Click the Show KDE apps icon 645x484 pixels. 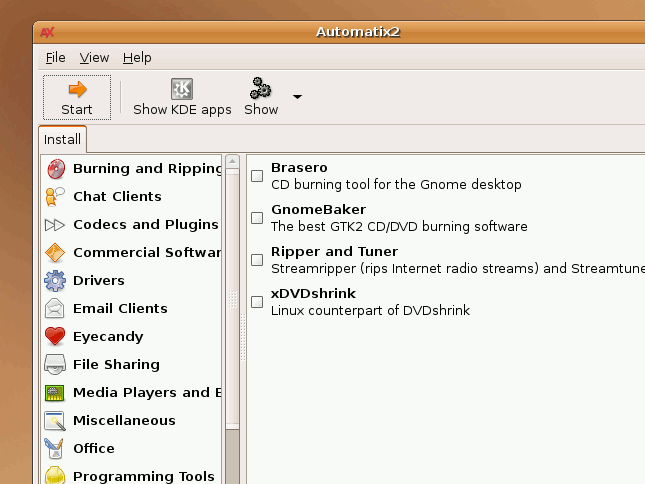coord(182,89)
